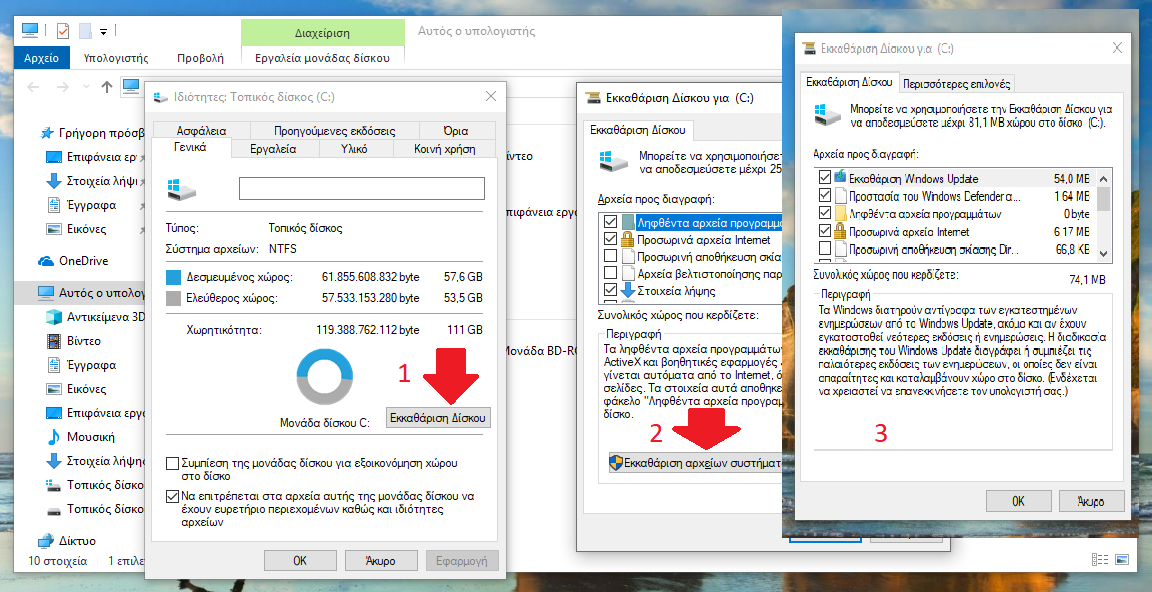Toggle the Να επιτρέπεται στα αρχεία indexing checkbox
1152x592 pixels.
[173, 496]
